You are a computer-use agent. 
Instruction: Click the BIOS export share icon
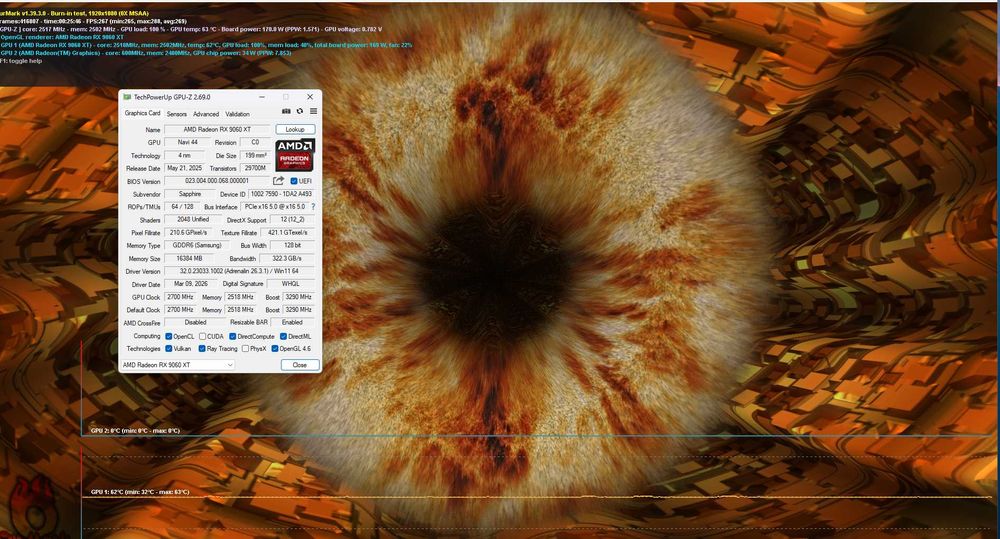click(279, 181)
